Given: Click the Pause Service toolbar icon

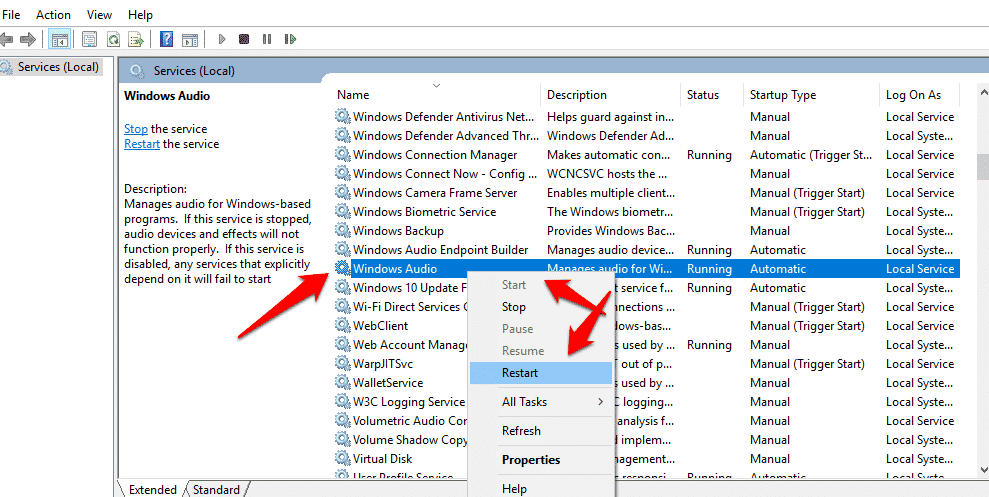Looking at the screenshot, I should pyautogui.click(x=267, y=39).
